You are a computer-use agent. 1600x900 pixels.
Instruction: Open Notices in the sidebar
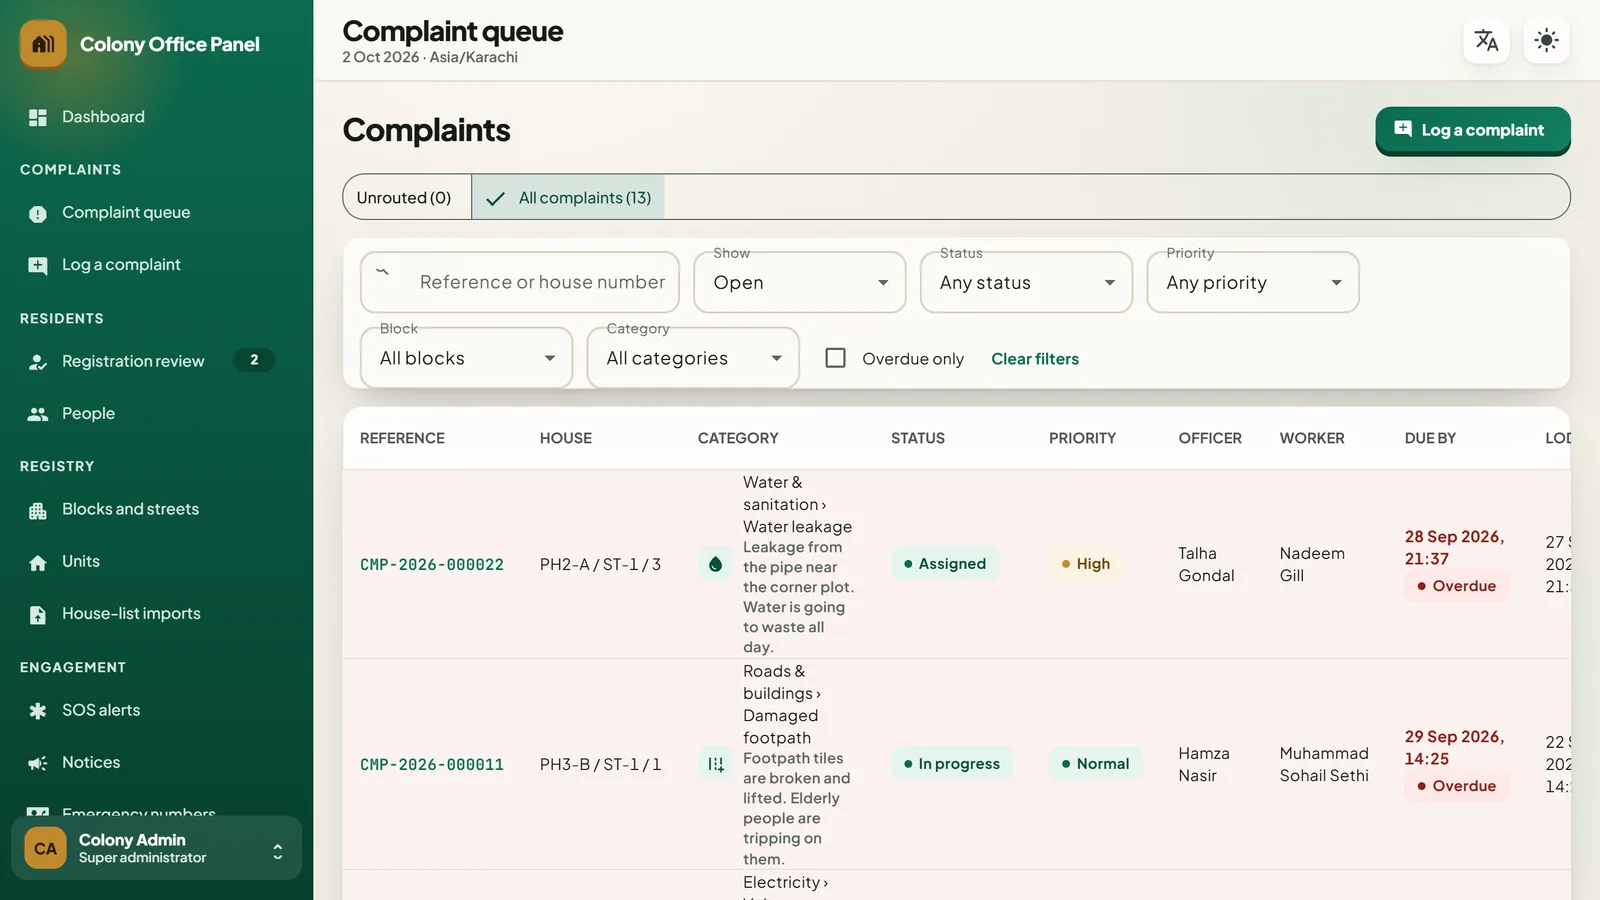pyautogui.click(x=156, y=763)
